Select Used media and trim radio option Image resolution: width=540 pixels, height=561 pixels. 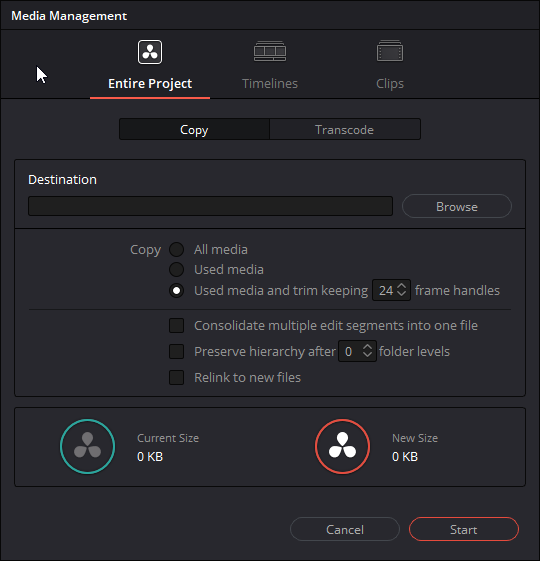click(x=176, y=291)
